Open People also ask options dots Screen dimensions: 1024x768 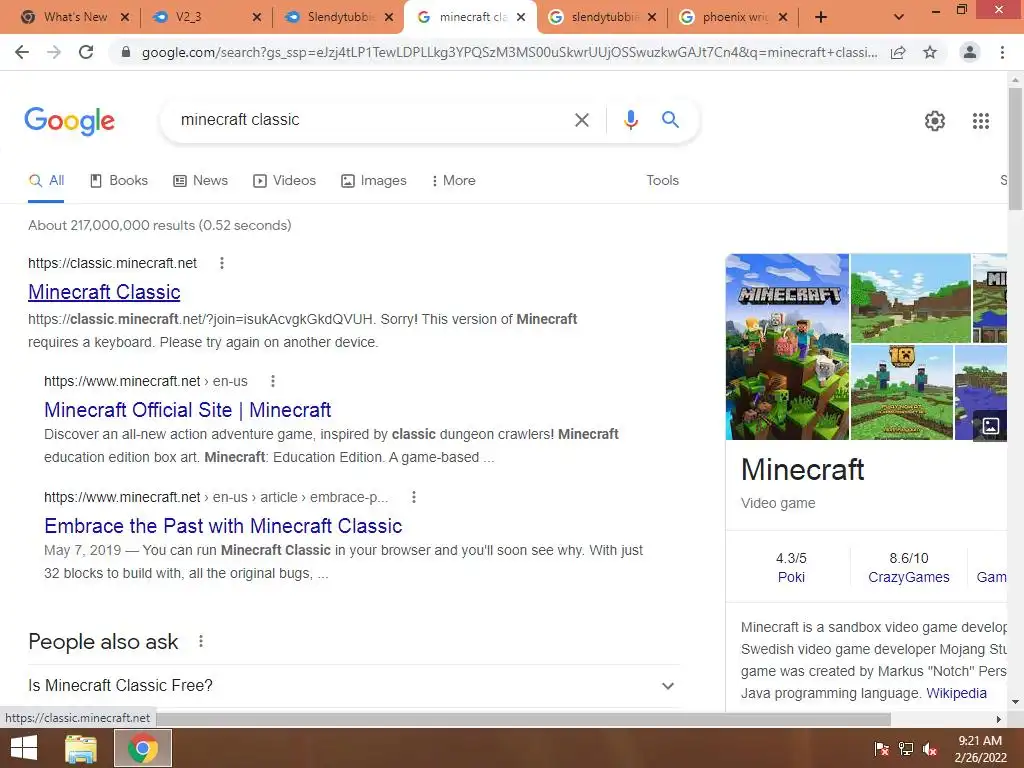coord(201,641)
